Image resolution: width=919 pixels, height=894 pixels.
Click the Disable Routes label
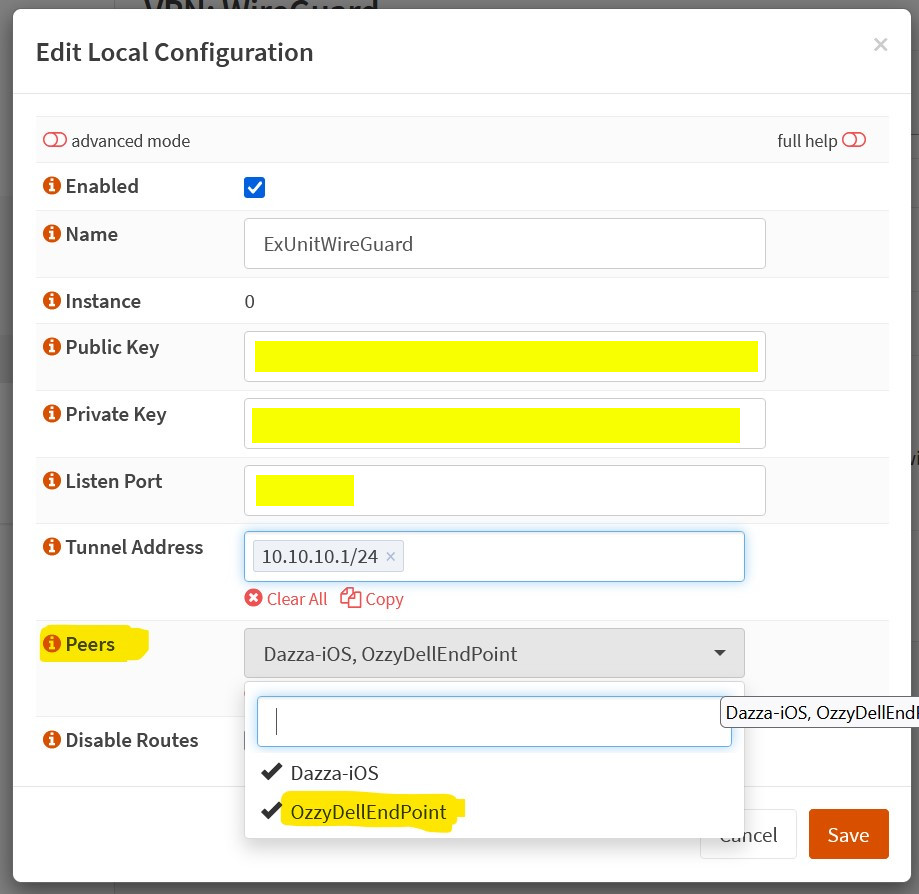(132, 740)
